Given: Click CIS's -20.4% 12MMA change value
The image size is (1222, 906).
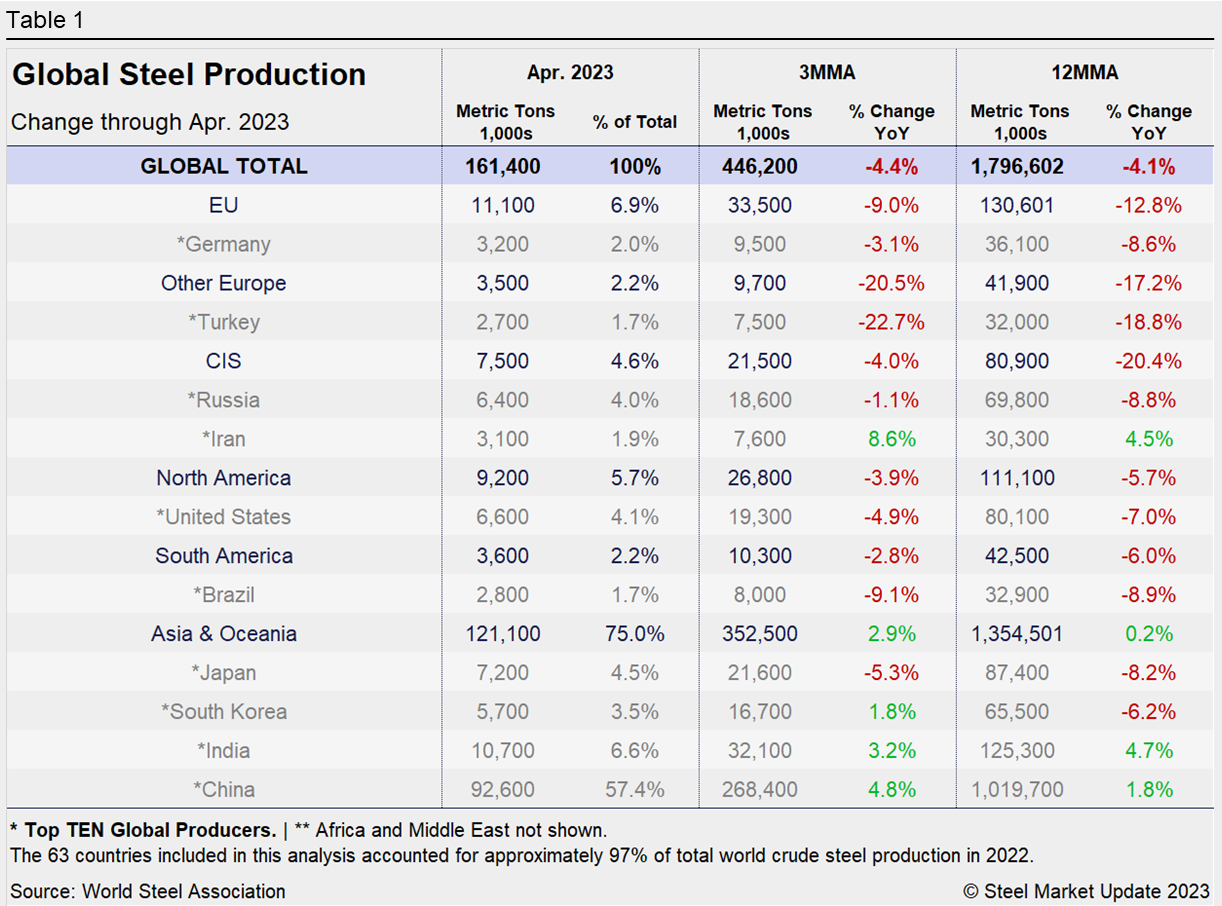Looking at the screenshot, I should pyautogui.click(x=1148, y=361).
